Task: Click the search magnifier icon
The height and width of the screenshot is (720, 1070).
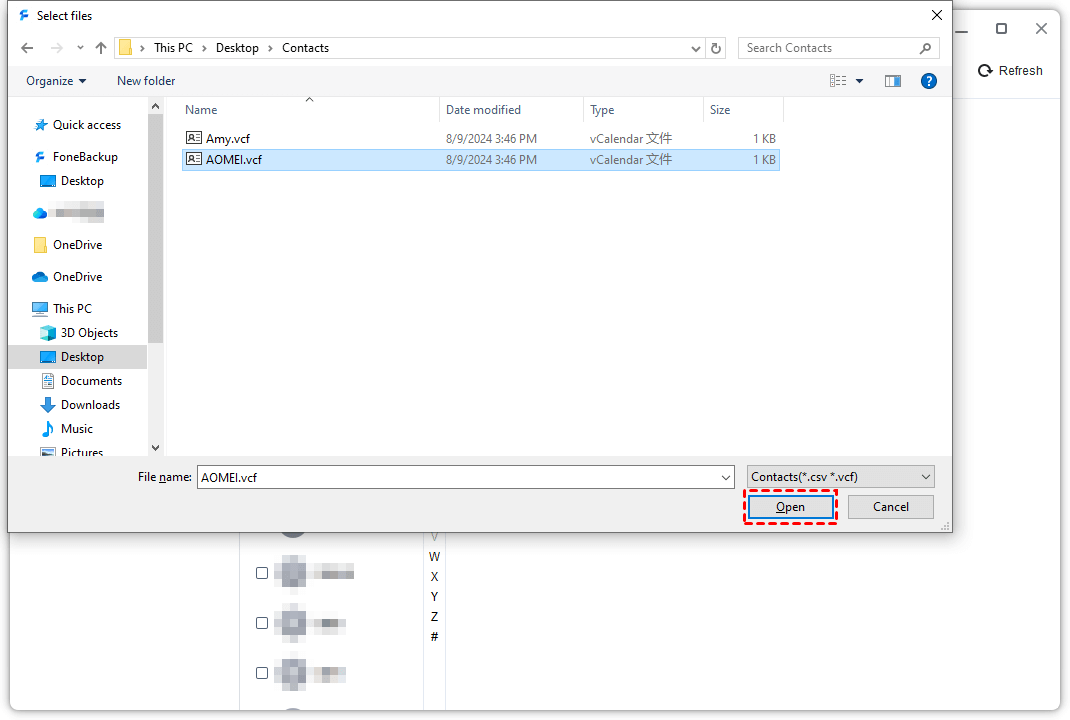Action: pyautogui.click(x=925, y=48)
